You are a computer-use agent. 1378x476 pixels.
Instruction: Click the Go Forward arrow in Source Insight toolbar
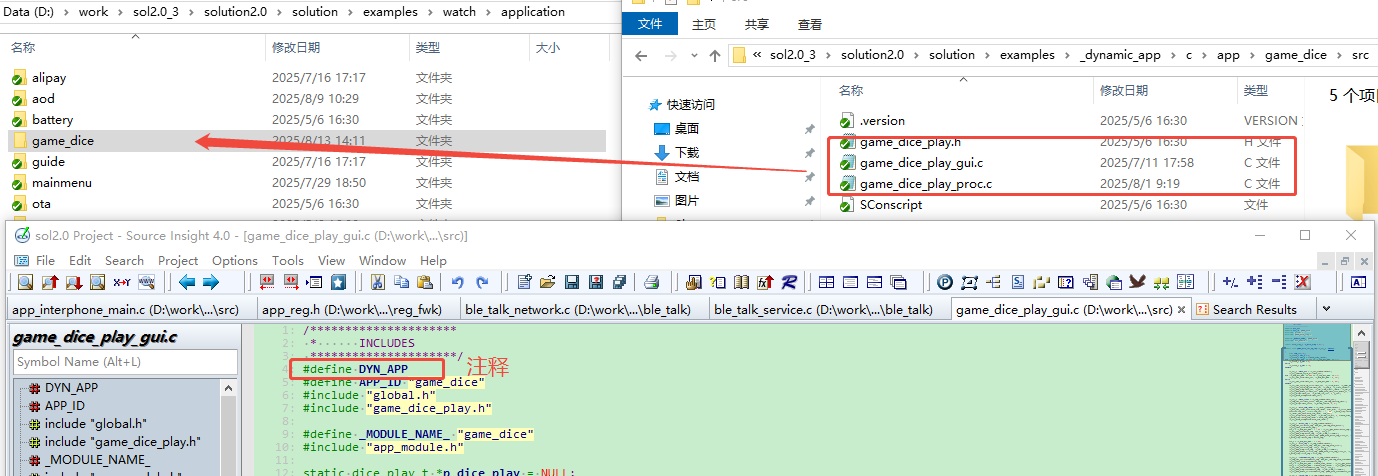(211, 282)
